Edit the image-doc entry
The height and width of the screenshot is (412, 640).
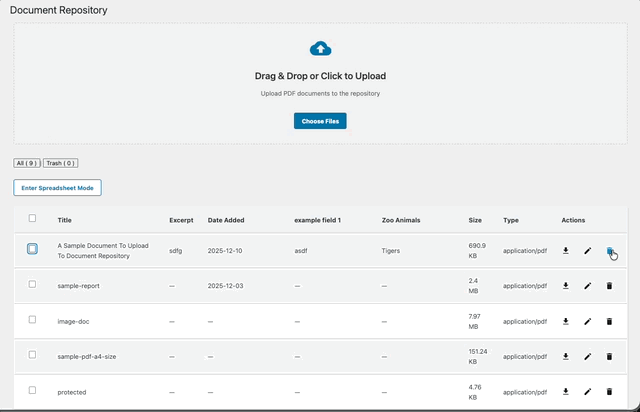click(588, 321)
